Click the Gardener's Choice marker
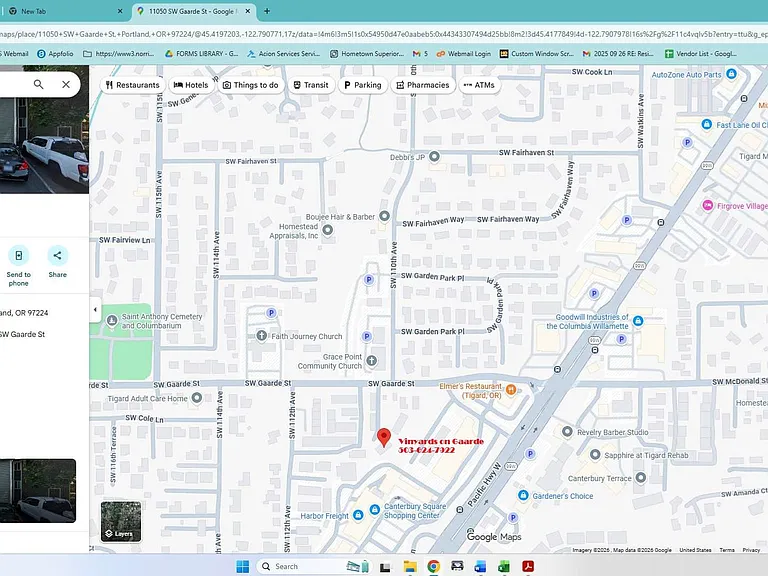This screenshot has height=576, width=768. [x=523, y=495]
